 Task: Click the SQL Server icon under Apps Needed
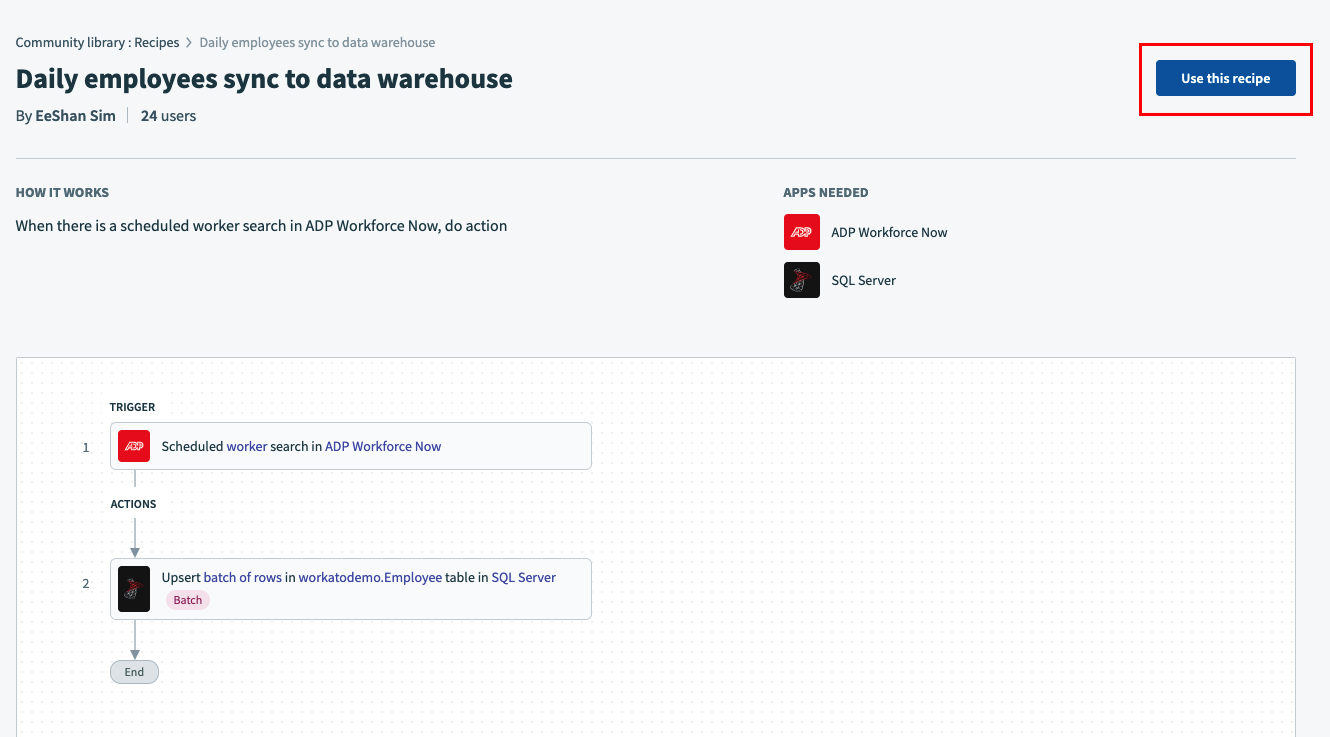[801, 280]
